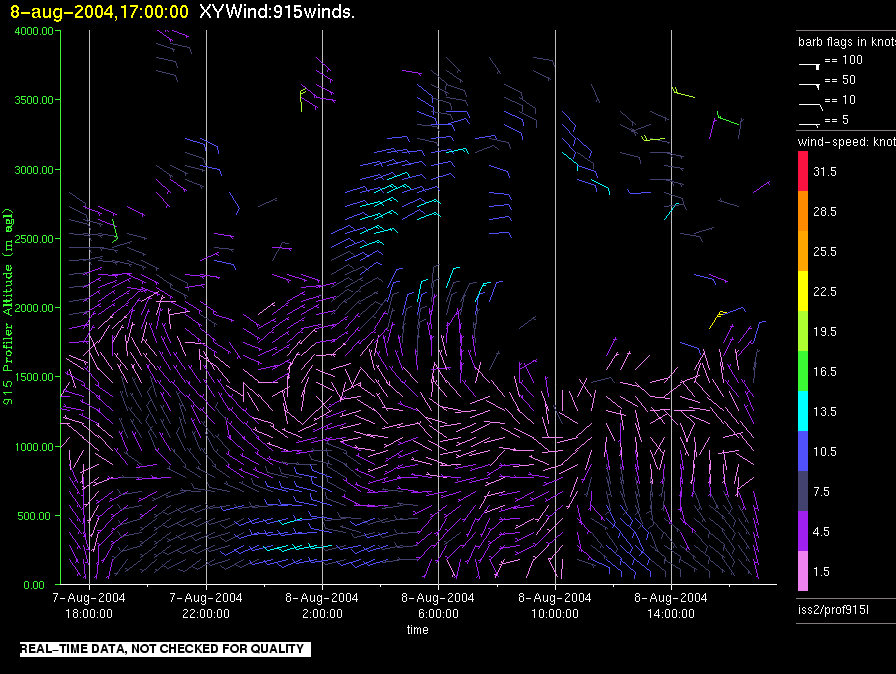Select the purple 4.5 knot color band
Image resolution: width=896 pixels, height=674 pixels.
pos(803,531)
